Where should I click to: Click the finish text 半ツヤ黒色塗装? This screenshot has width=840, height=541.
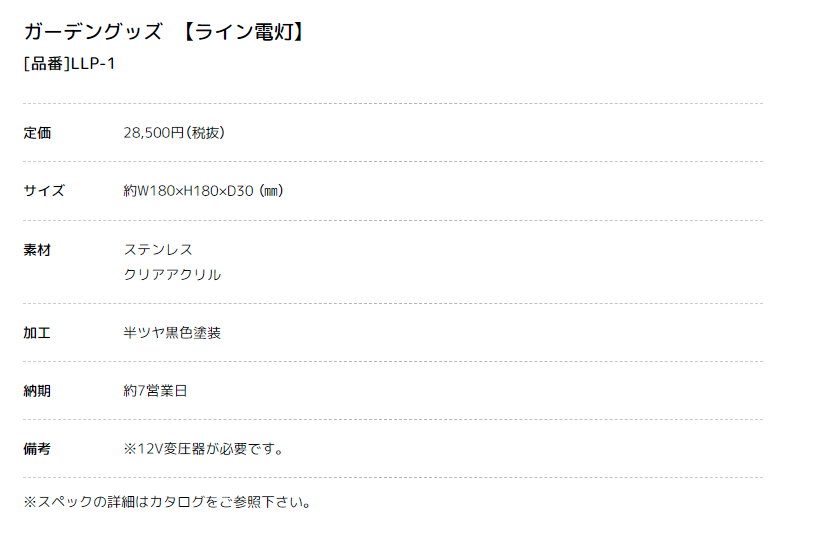click(x=172, y=333)
